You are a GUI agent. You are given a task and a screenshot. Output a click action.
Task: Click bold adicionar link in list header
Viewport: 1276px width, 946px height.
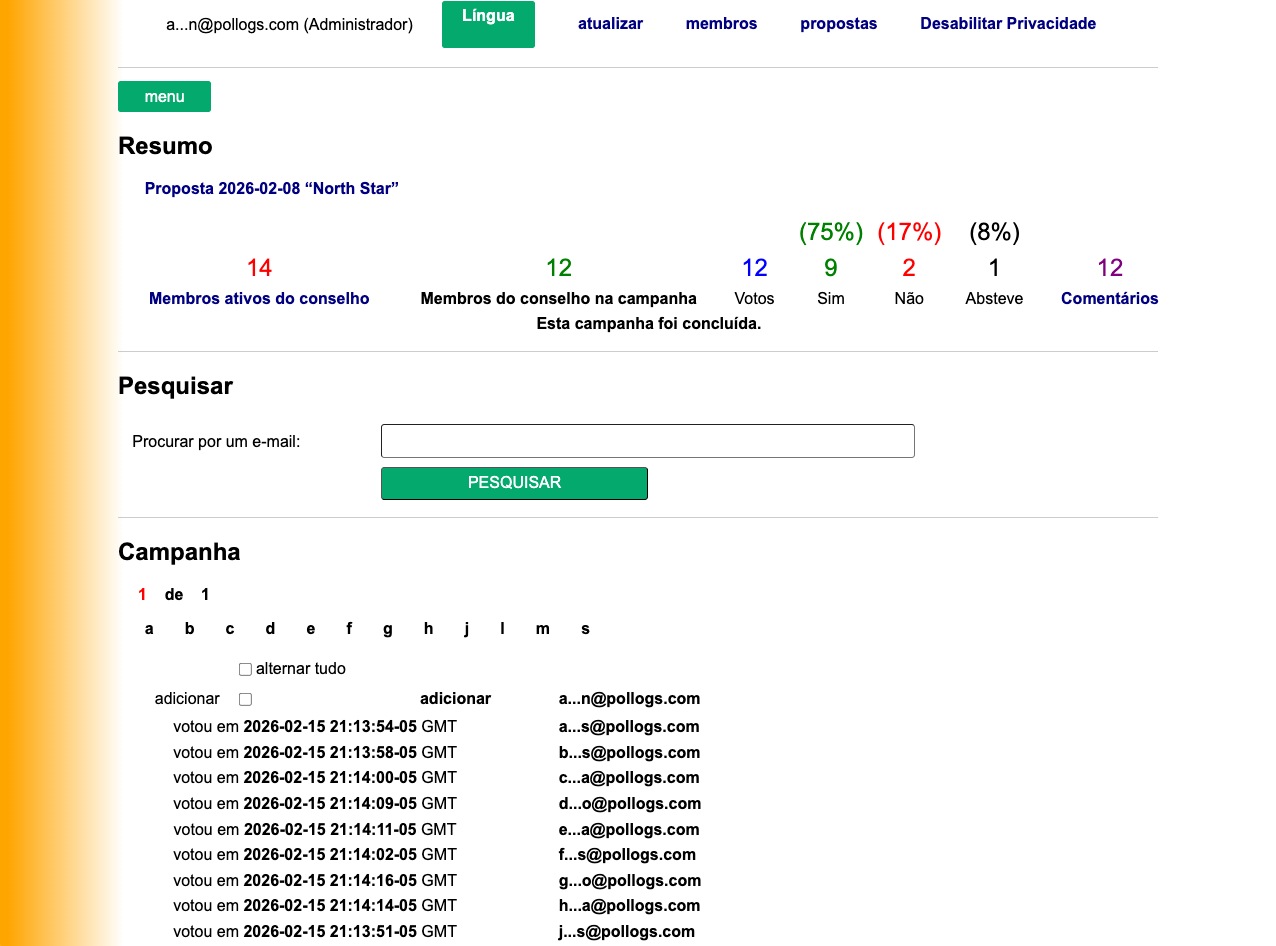pos(455,699)
